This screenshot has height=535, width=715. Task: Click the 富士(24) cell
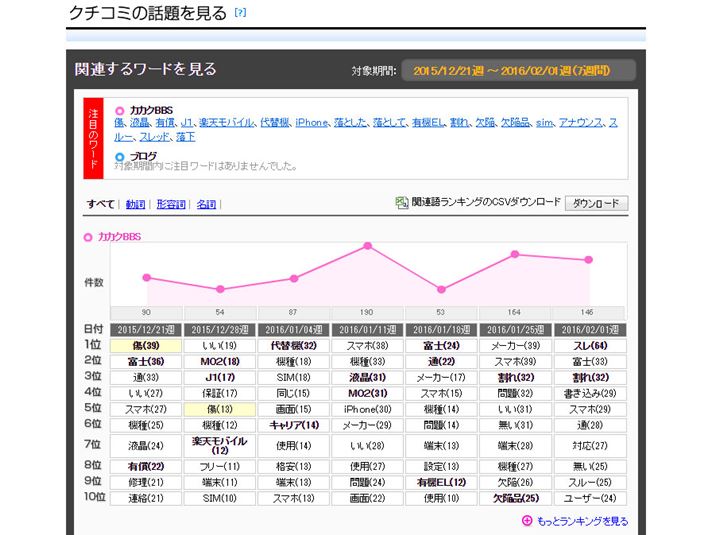[441, 346]
